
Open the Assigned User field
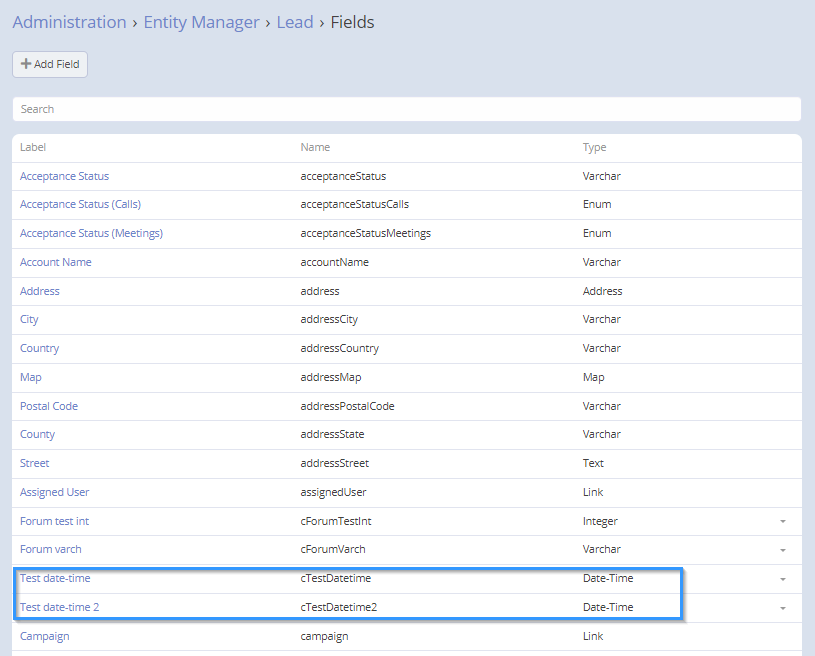coord(54,492)
